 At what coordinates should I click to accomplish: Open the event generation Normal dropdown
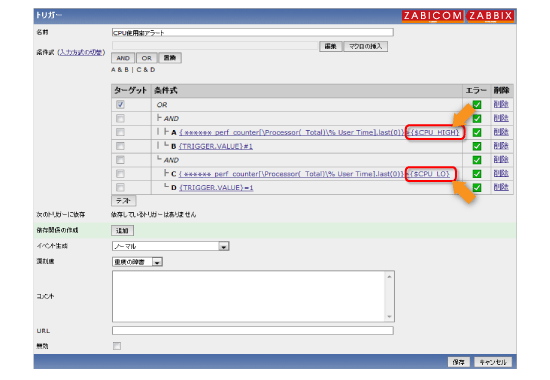click(170, 246)
